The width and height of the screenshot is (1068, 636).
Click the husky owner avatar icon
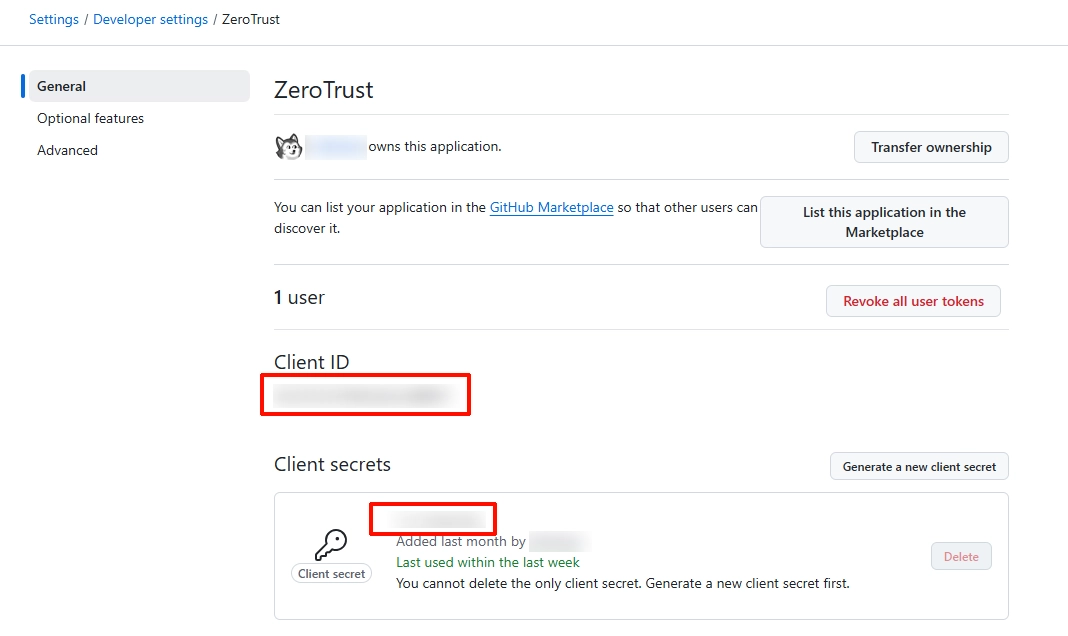click(x=288, y=147)
